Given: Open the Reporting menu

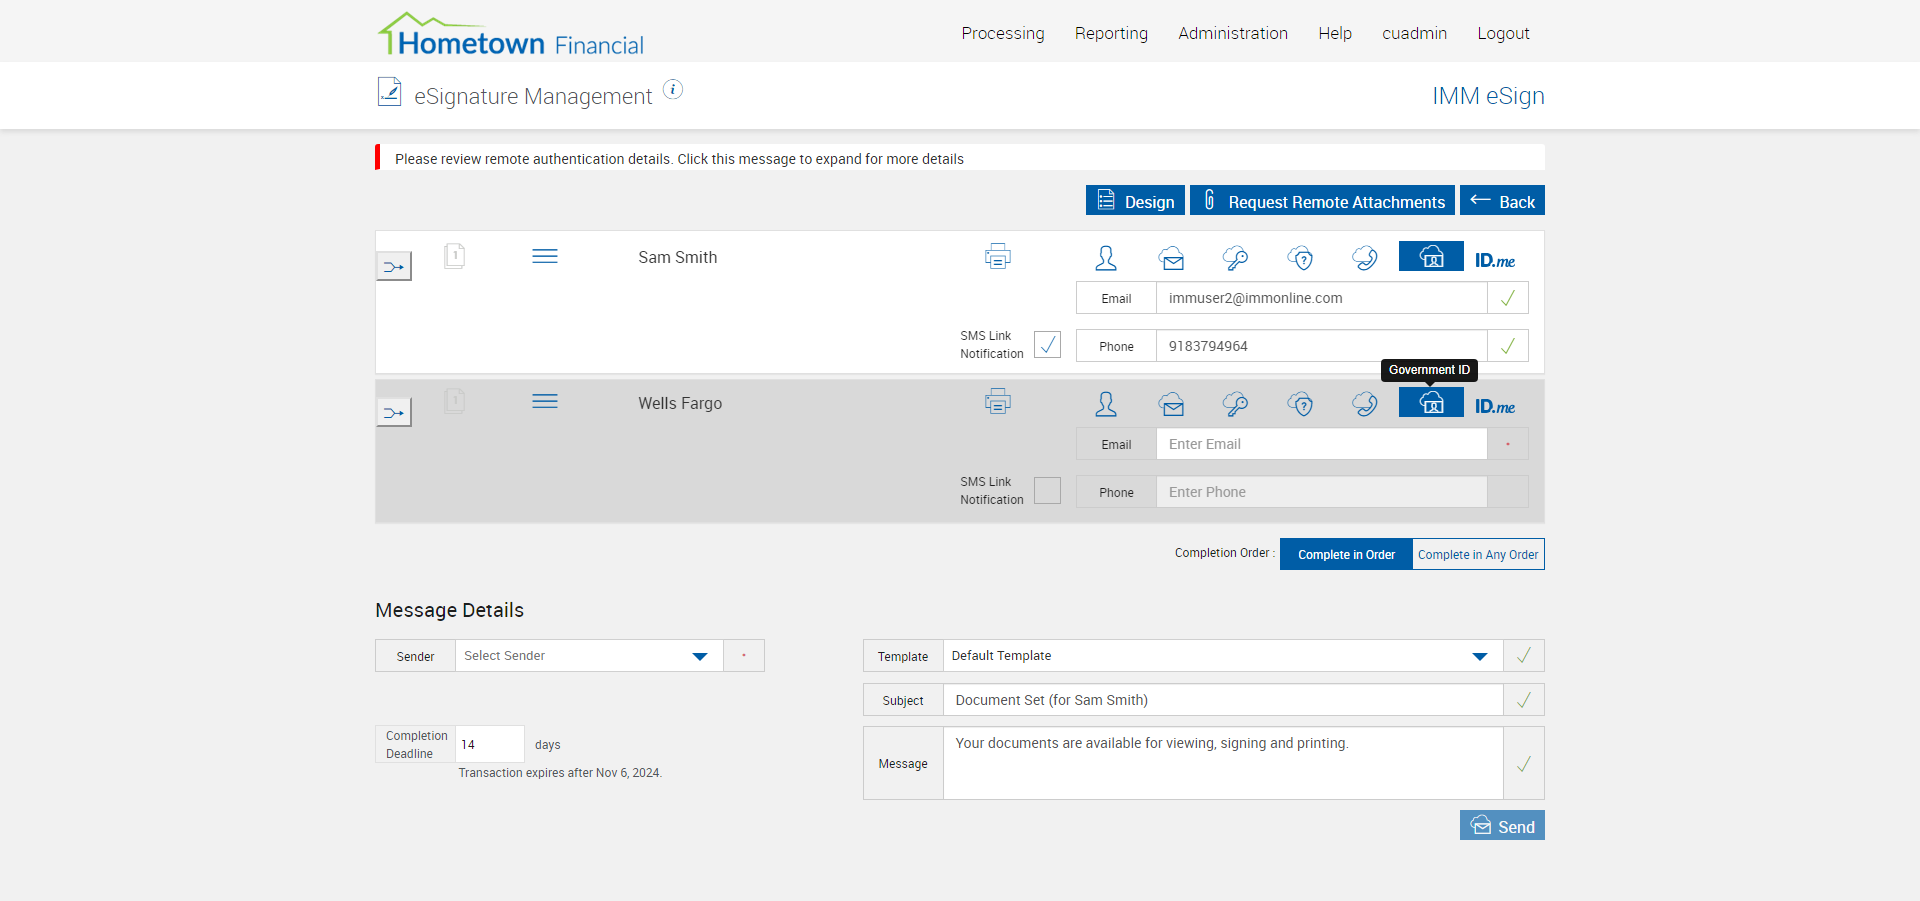Looking at the screenshot, I should (1111, 33).
